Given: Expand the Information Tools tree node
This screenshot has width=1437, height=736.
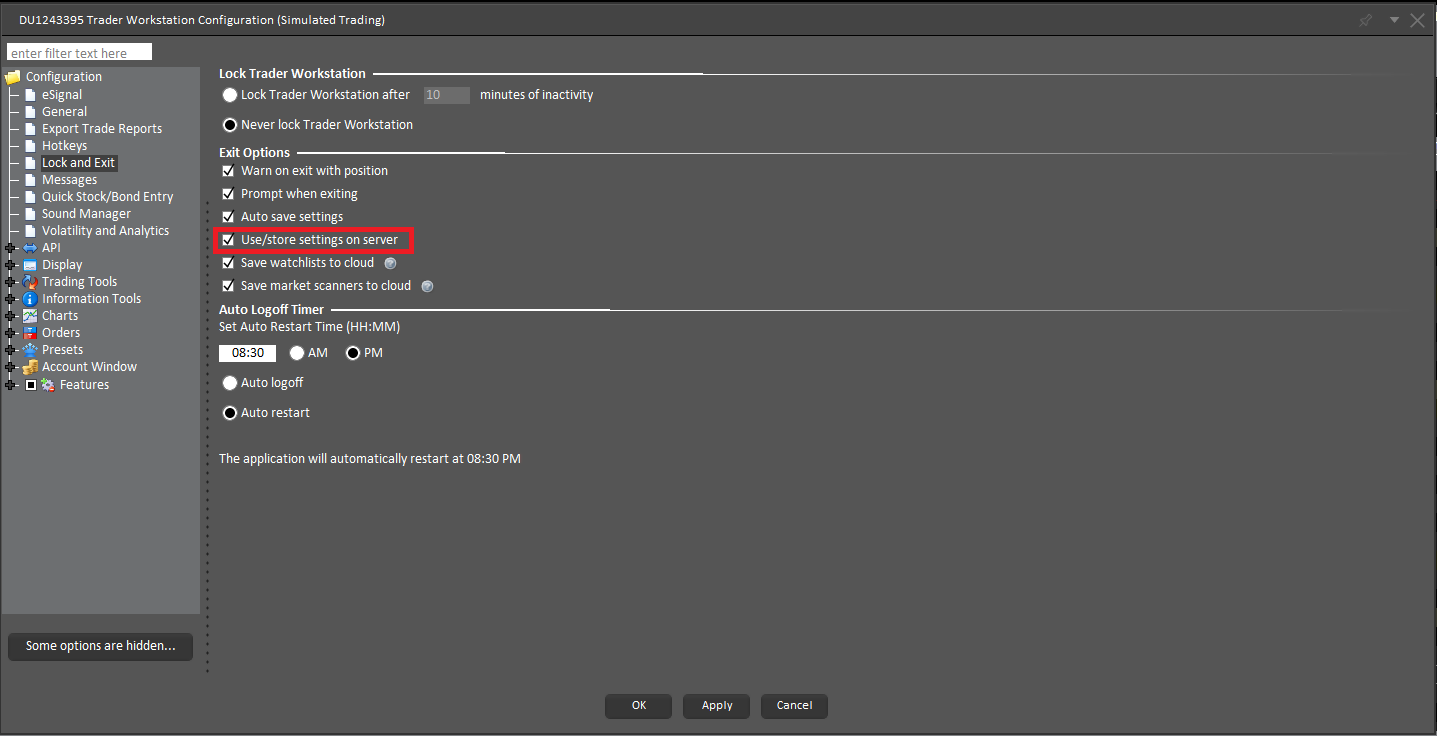Looking at the screenshot, I should click(x=11, y=299).
